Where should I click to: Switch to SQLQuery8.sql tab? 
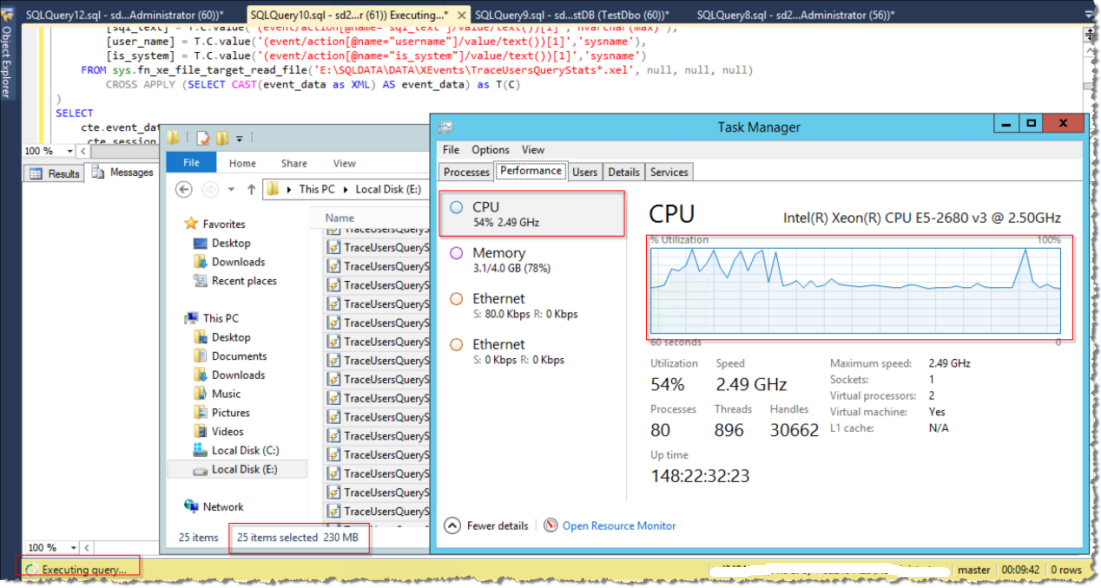796,14
